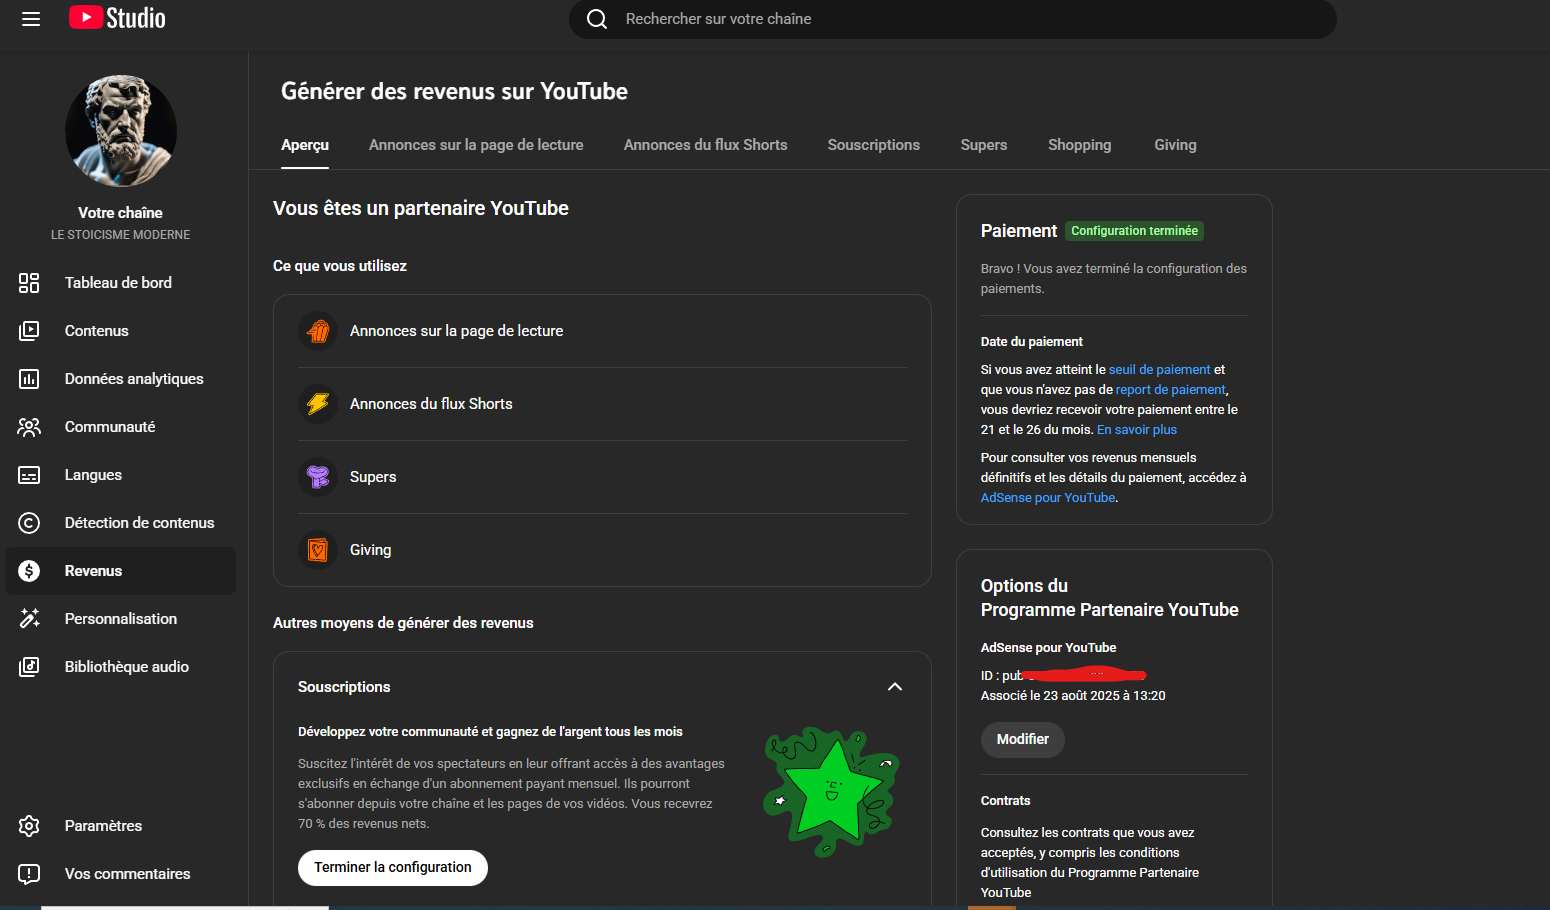This screenshot has width=1550, height=910.
Task: Collapse the Souscriptions section chevron
Action: [894, 687]
